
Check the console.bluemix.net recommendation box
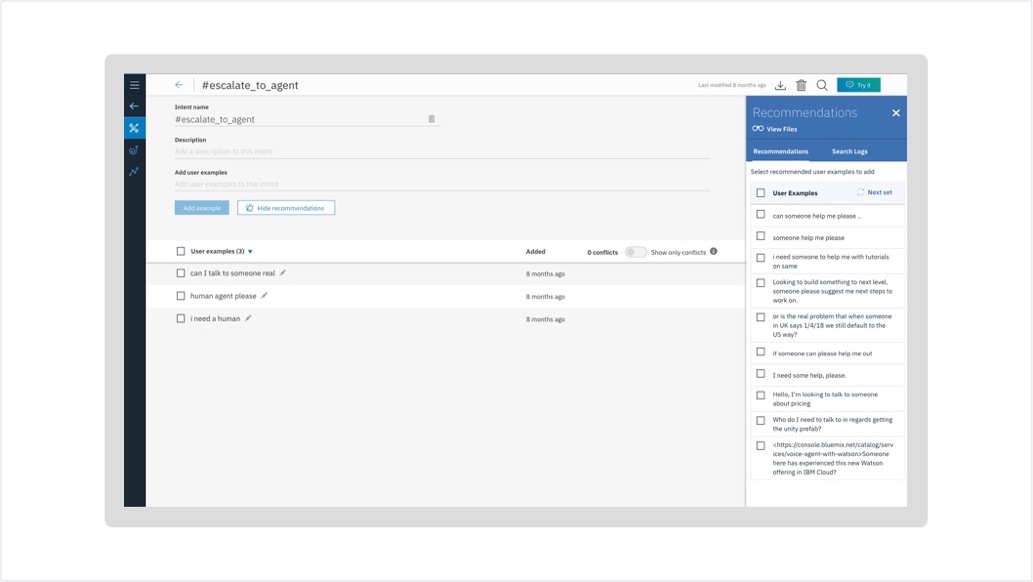[x=761, y=446]
